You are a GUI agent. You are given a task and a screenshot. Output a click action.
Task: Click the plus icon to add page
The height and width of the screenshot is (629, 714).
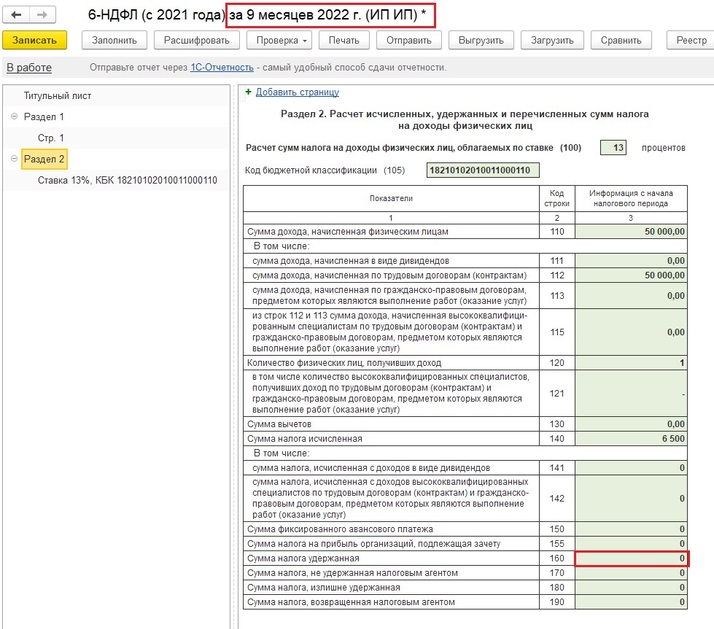pyautogui.click(x=248, y=92)
